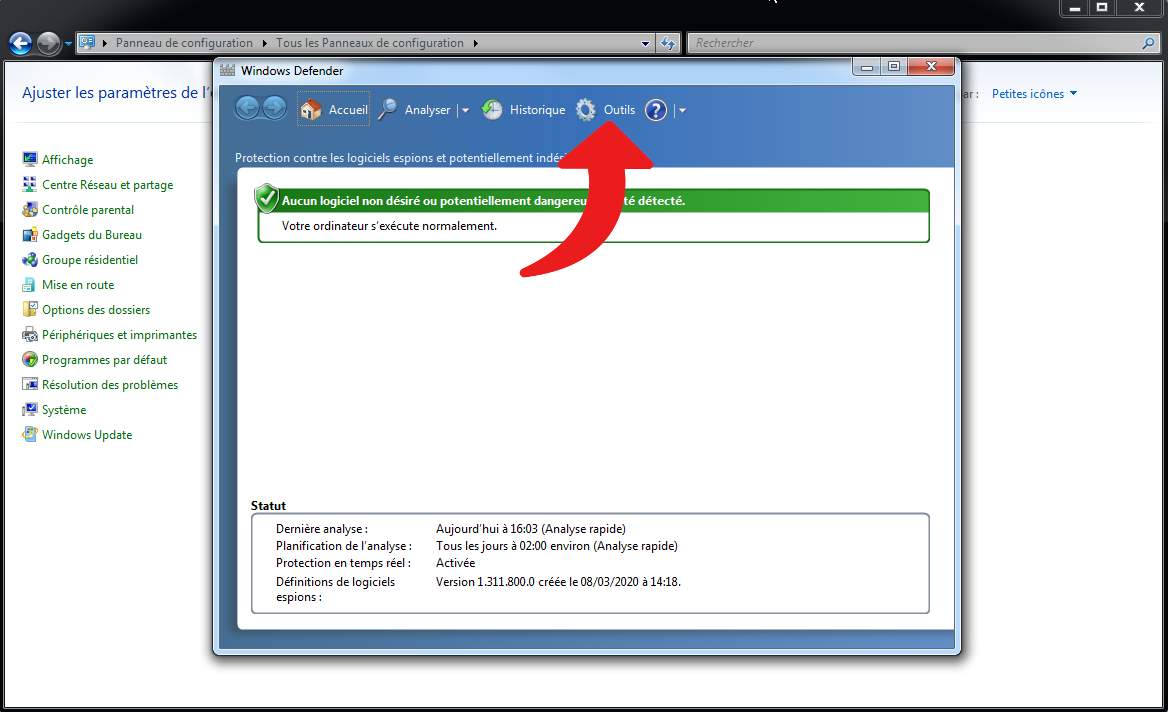Click 'Tous les jours à 02:00 environ' text

pyautogui.click(x=512, y=546)
